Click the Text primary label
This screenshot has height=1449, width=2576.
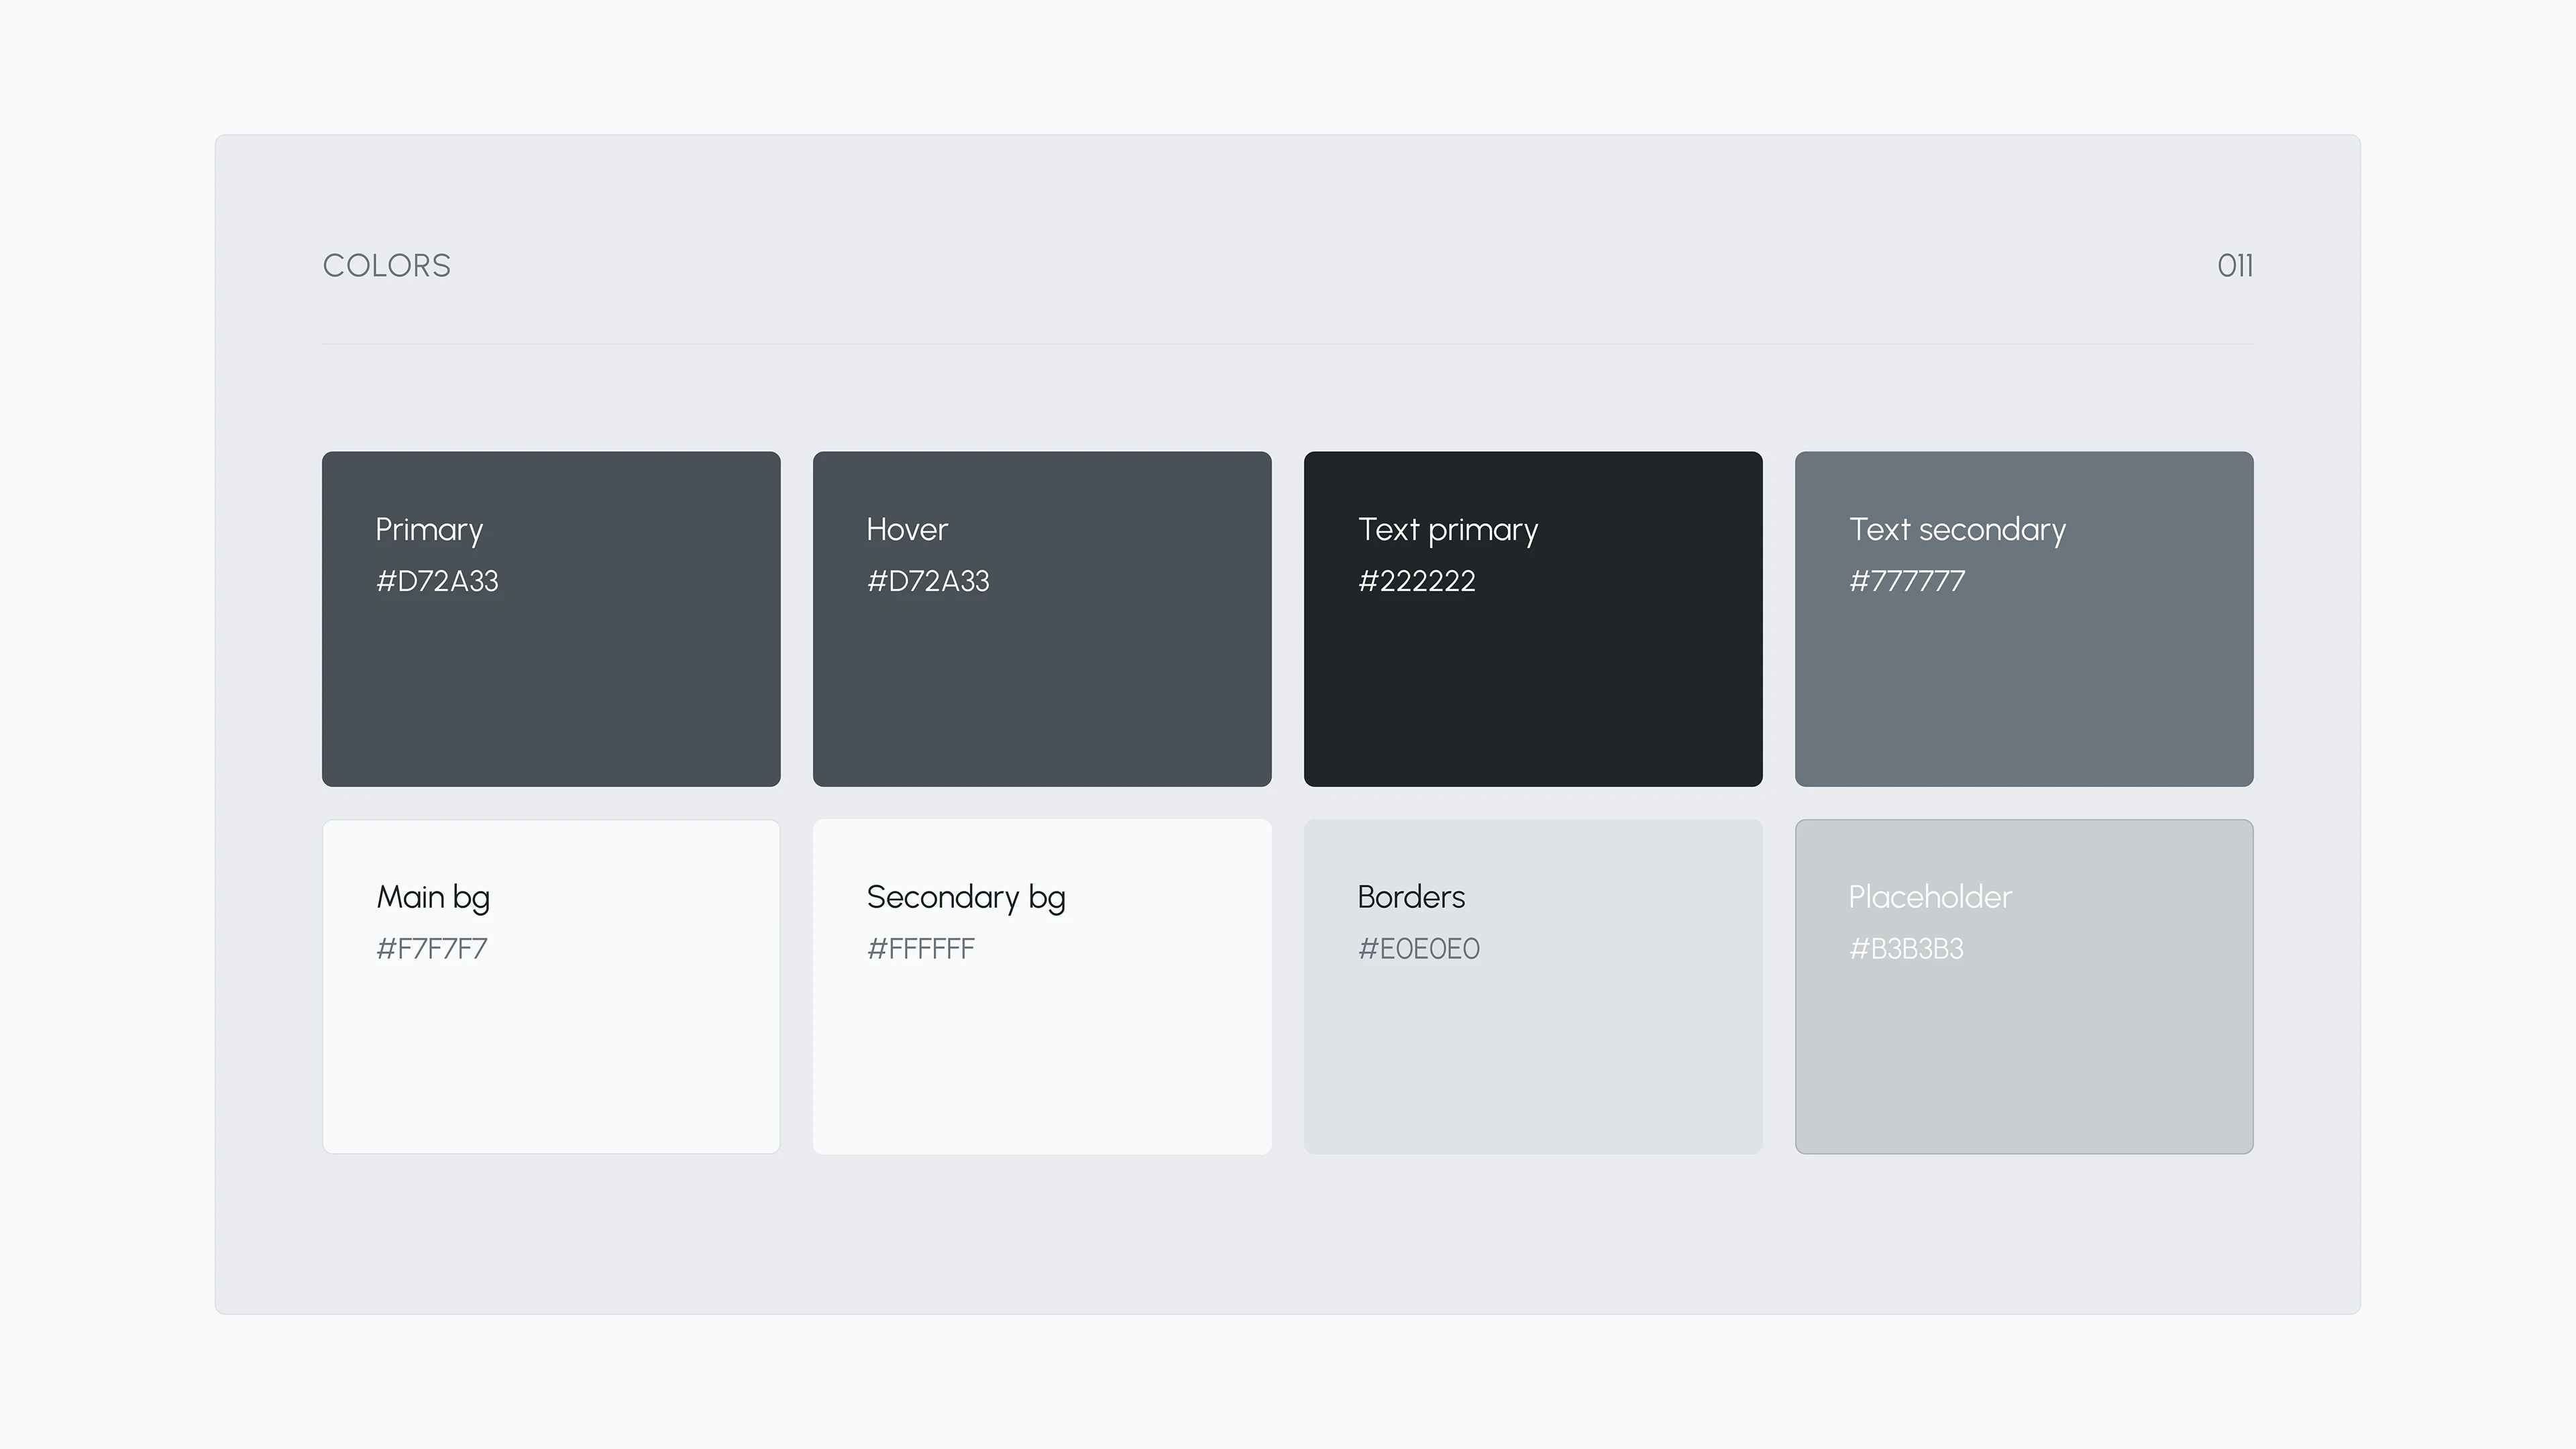1447,530
